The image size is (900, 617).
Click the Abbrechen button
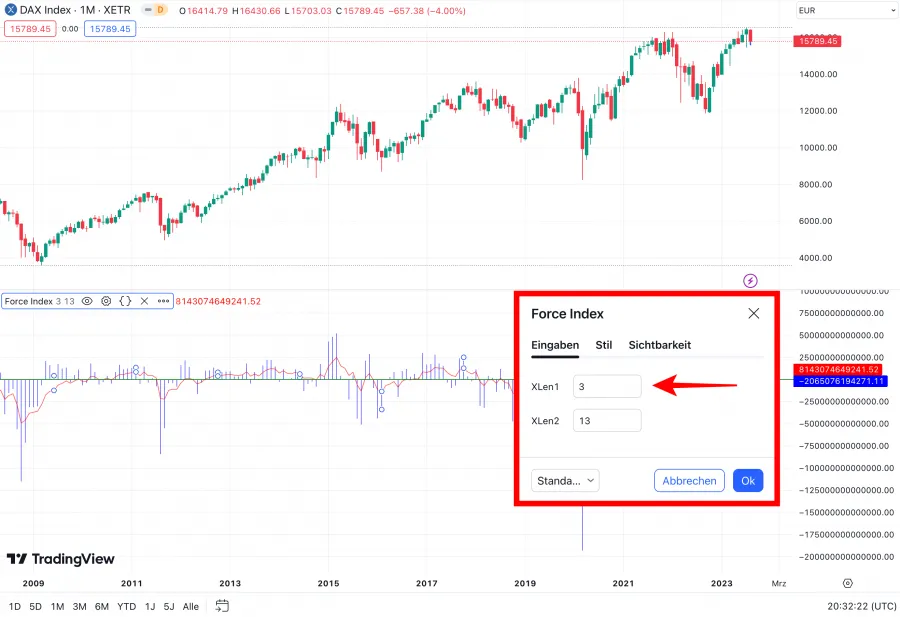pyautogui.click(x=689, y=480)
